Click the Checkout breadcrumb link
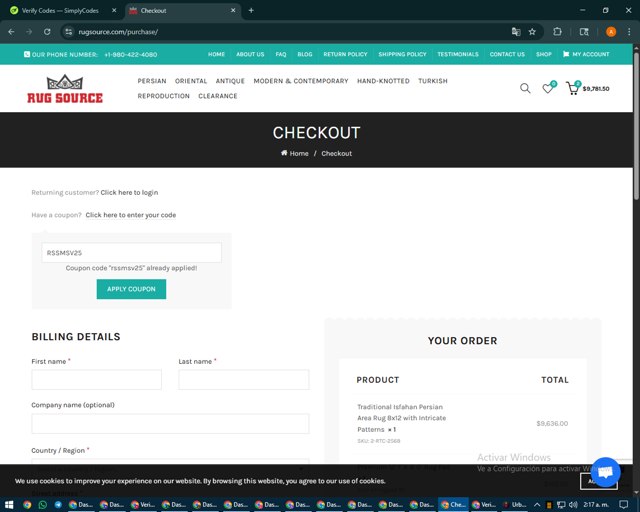Viewport: 640px width, 512px height. point(336,154)
